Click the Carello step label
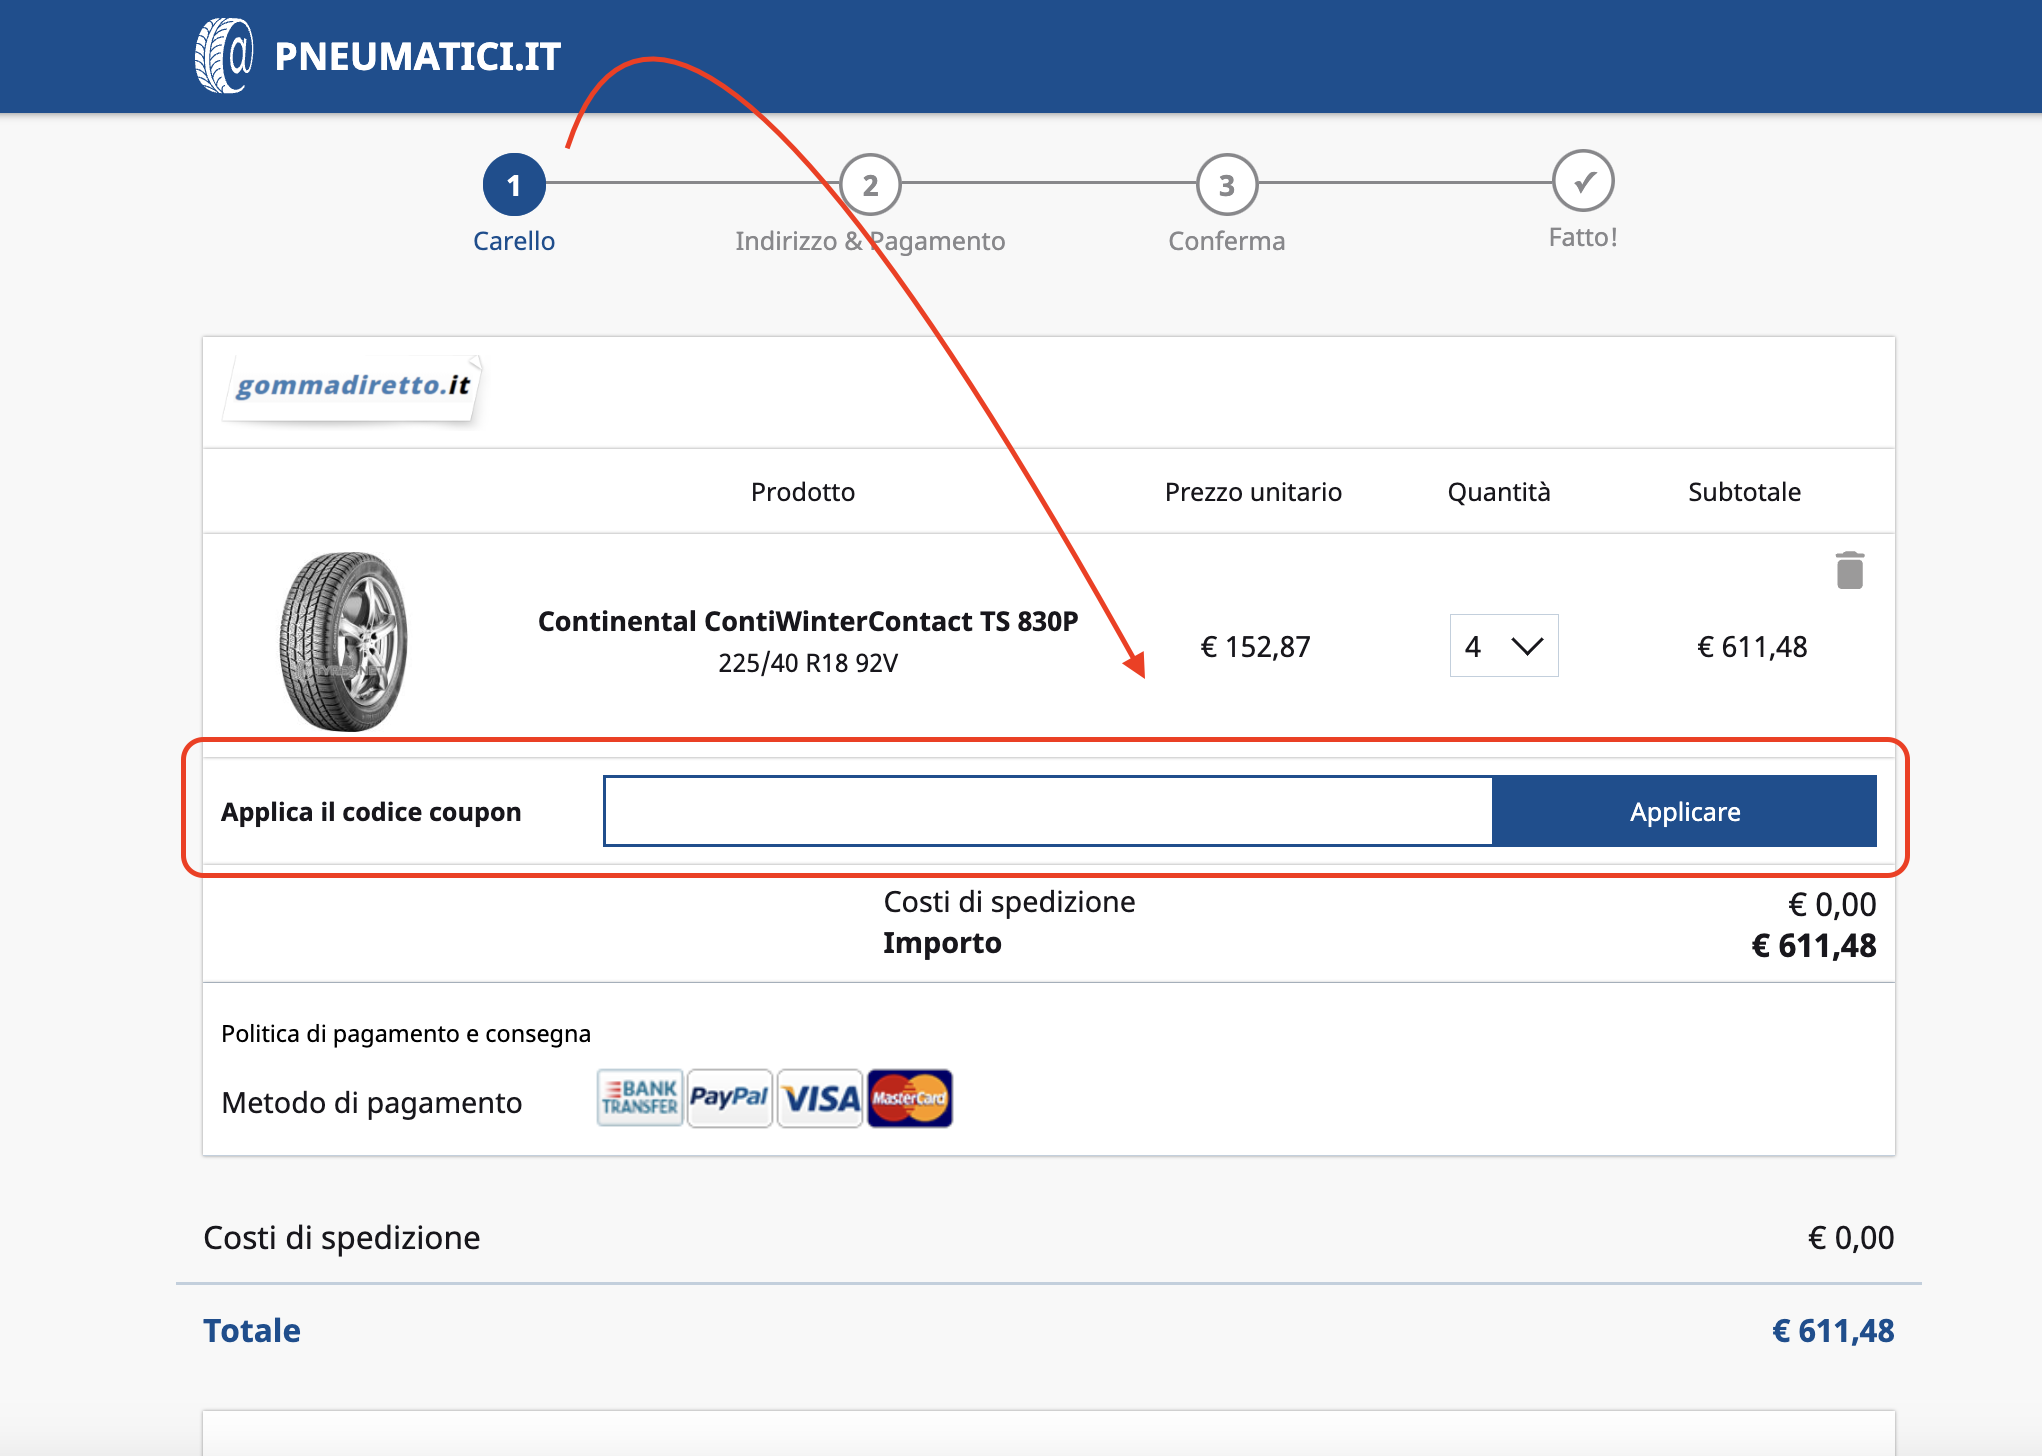The height and width of the screenshot is (1456, 2042). click(x=514, y=241)
